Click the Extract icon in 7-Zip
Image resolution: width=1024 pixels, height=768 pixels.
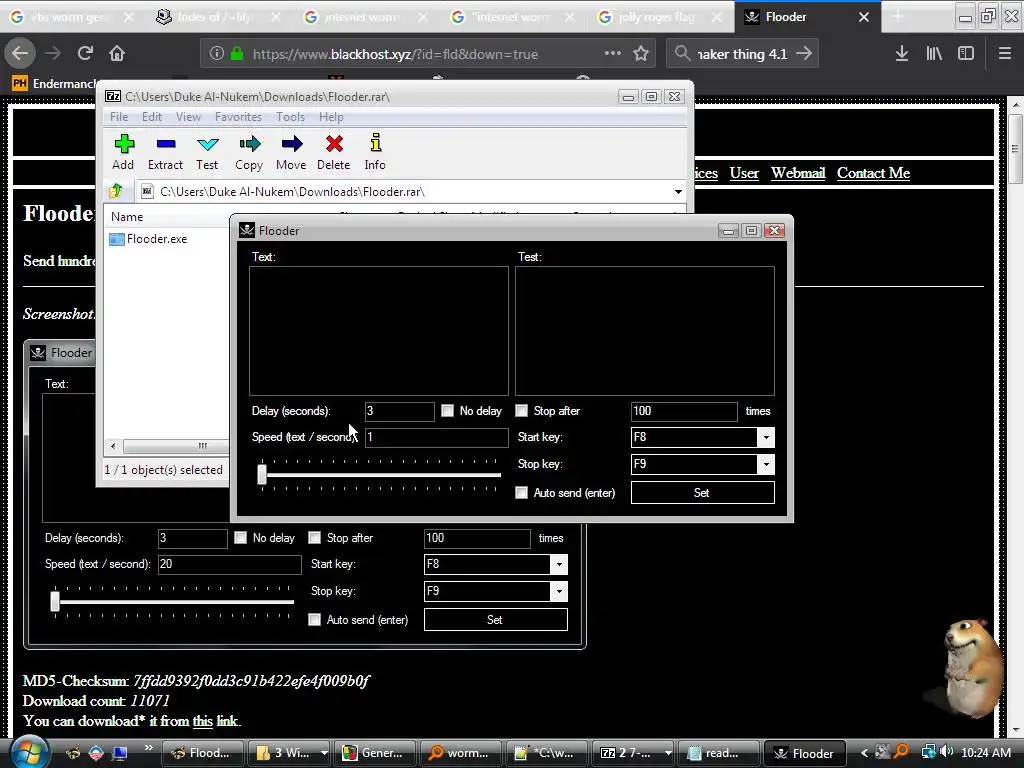tap(165, 152)
